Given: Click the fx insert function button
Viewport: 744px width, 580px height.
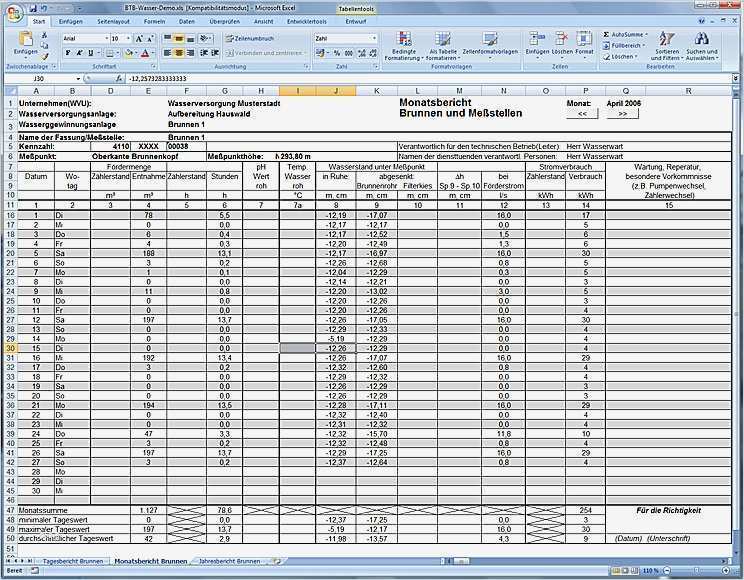Looking at the screenshot, I should (119, 78).
